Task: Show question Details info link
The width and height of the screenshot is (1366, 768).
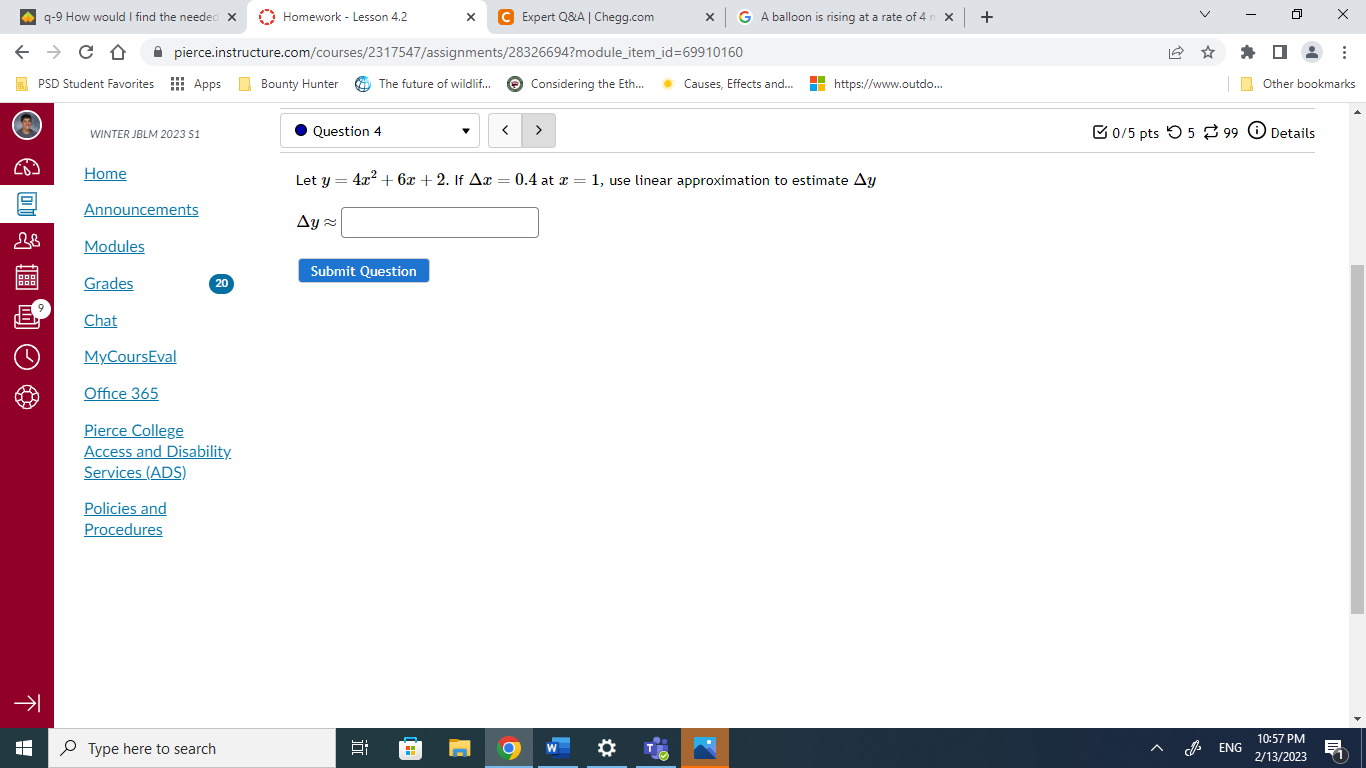Action: point(1282,132)
